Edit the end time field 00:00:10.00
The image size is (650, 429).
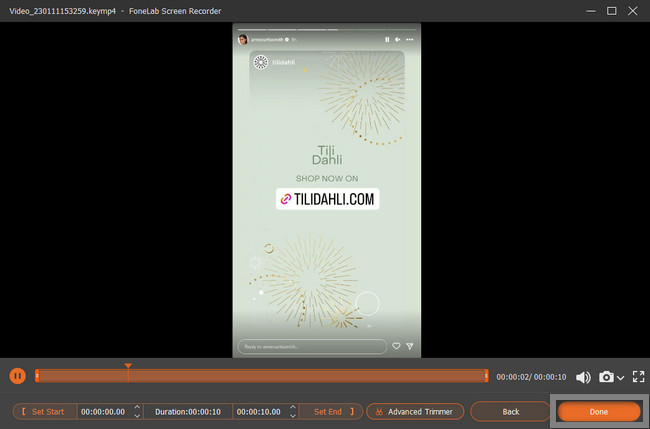coord(259,412)
